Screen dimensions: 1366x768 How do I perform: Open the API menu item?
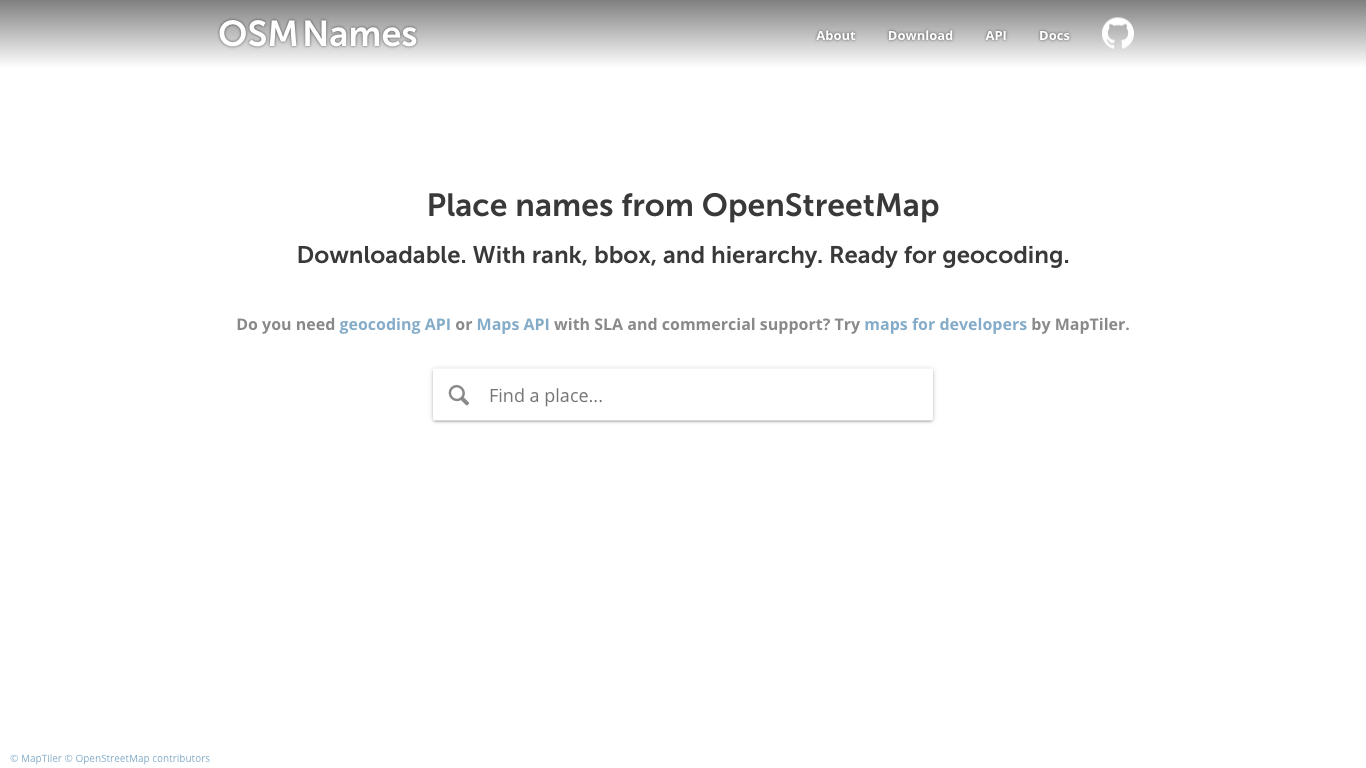point(996,35)
